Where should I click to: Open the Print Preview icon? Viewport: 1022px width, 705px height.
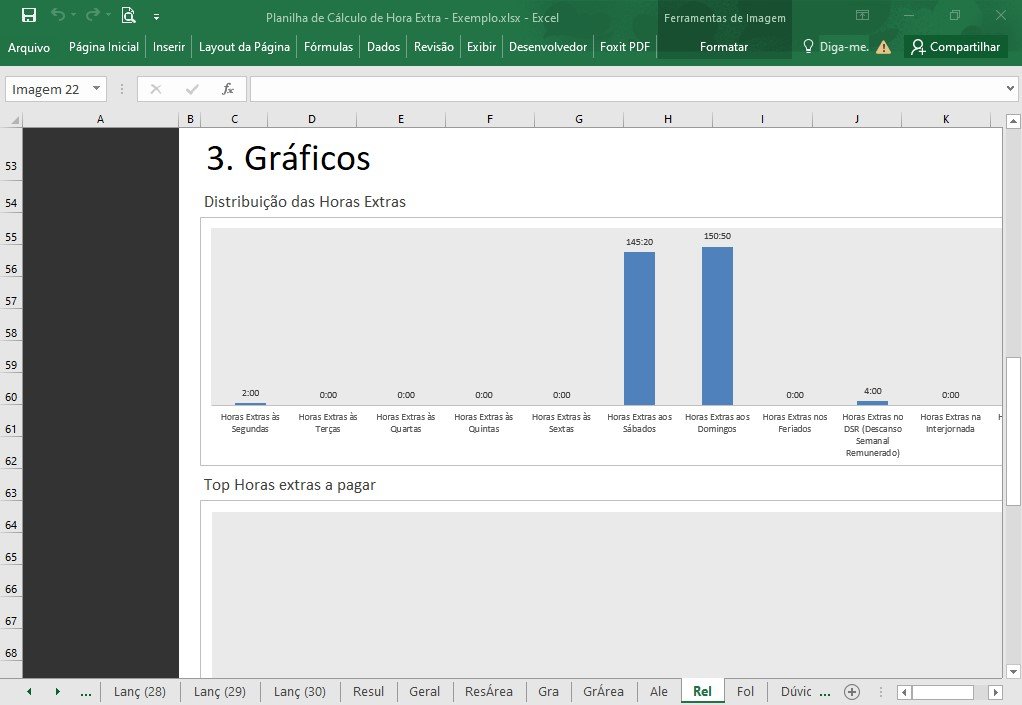click(x=128, y=15)
